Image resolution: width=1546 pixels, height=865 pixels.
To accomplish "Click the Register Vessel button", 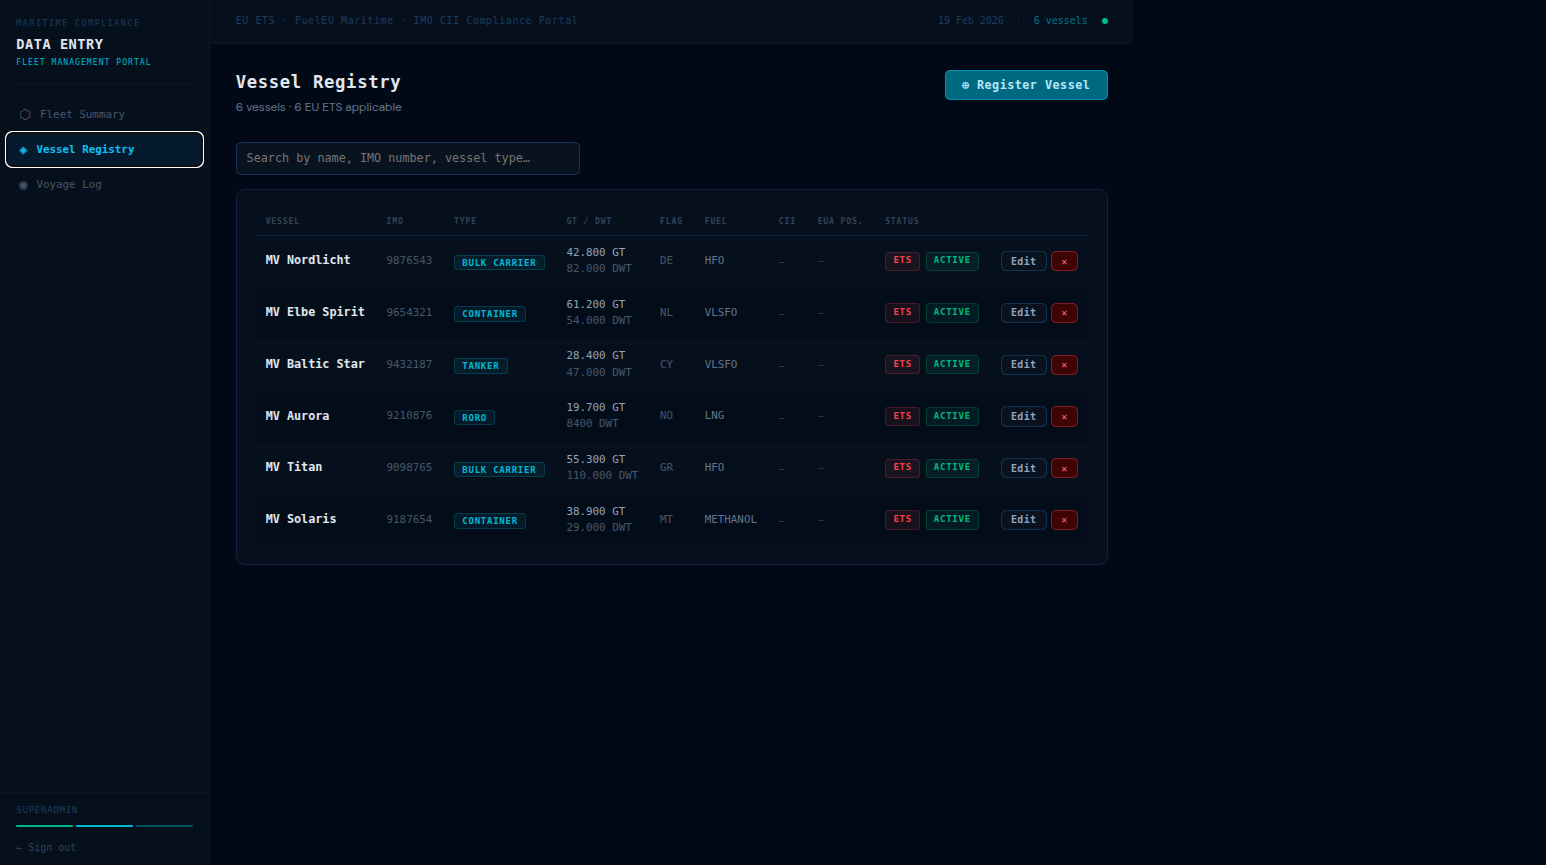I will pyautogui.click(x=1026, y=85).
